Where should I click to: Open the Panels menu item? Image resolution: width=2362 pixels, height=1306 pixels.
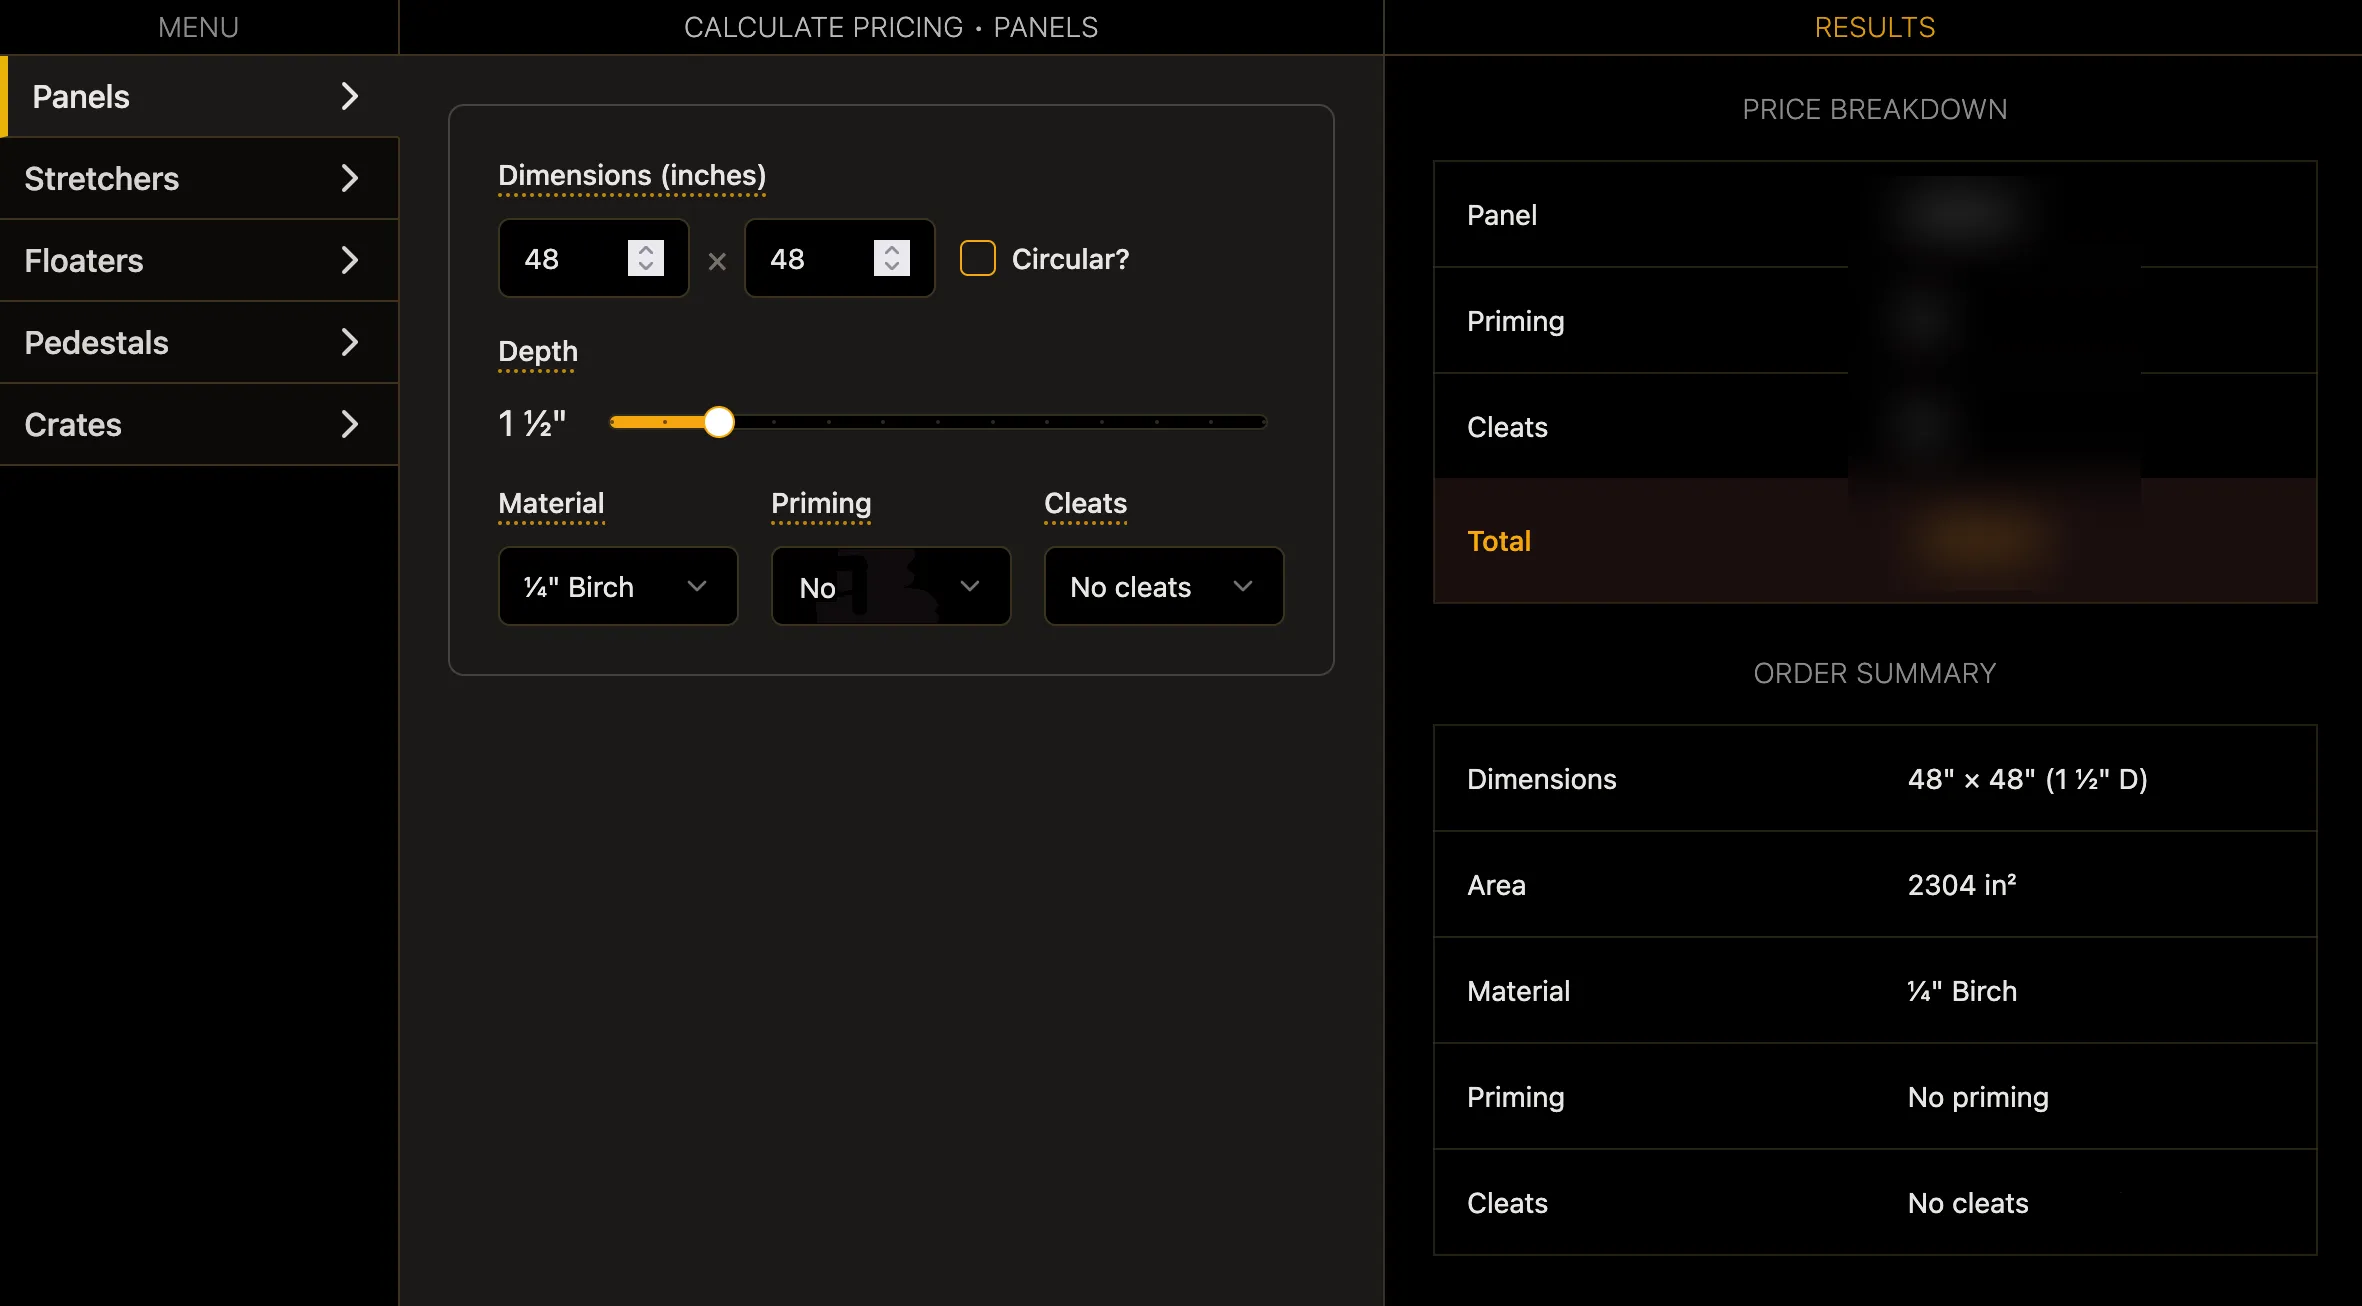point(199,96)
